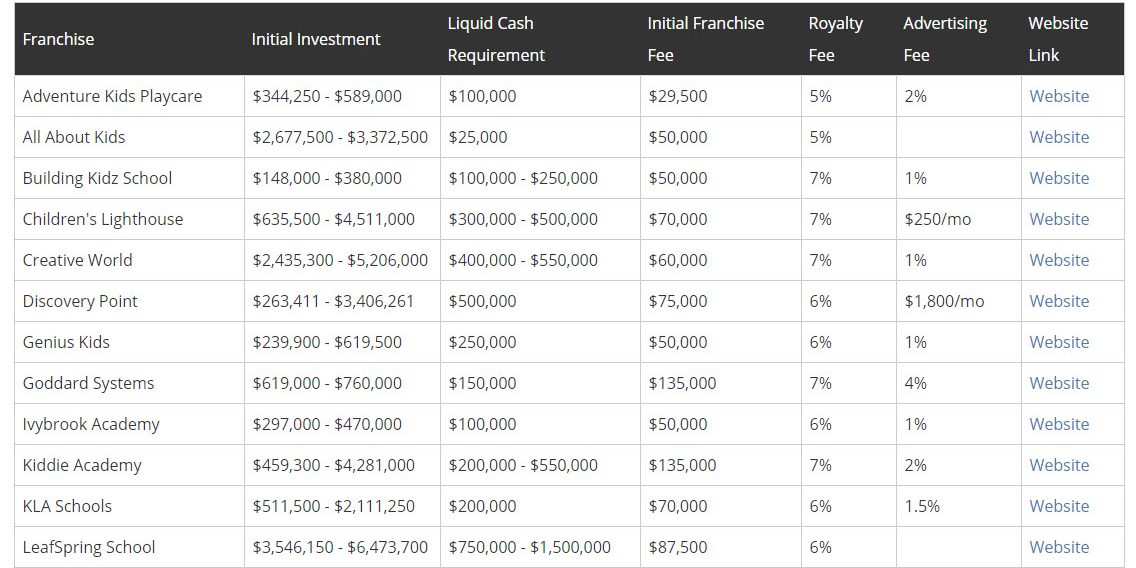Click the Goddard Systems franchise name cell
1136x568 pixels.
[88, 383]
